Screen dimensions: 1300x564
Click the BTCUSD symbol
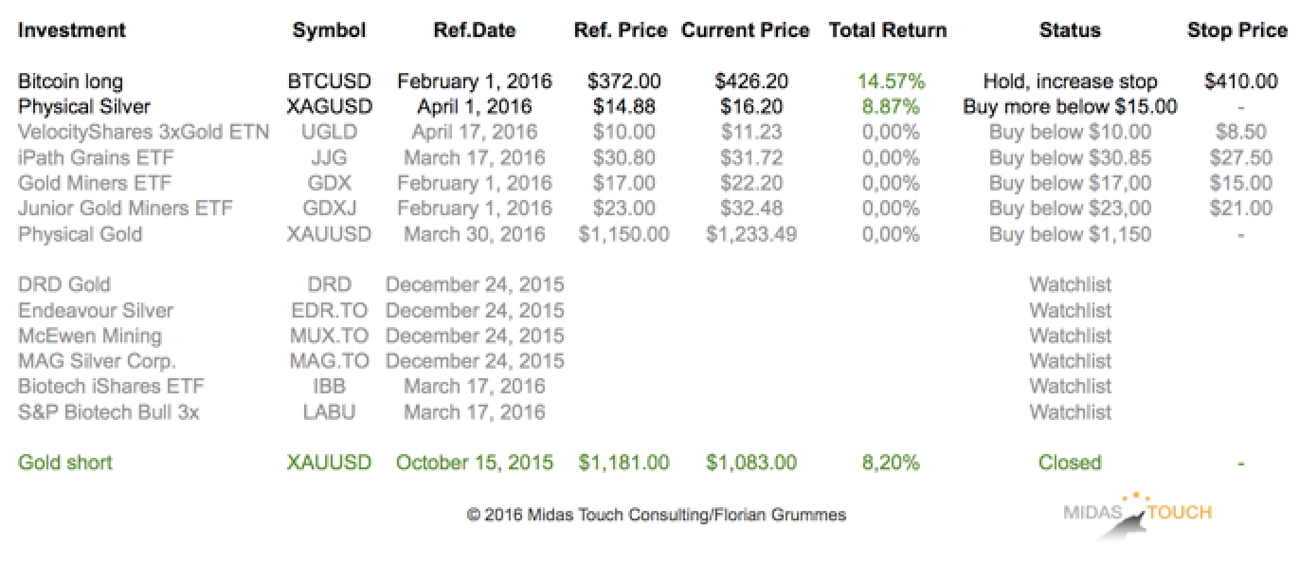329,82
